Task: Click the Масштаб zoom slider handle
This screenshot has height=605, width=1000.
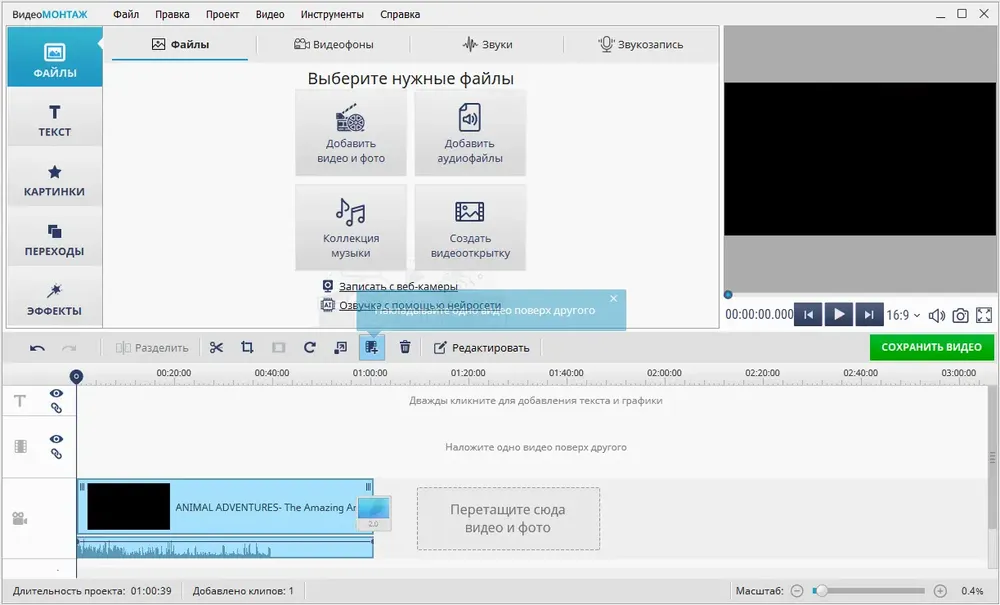Action: [821, 591]
